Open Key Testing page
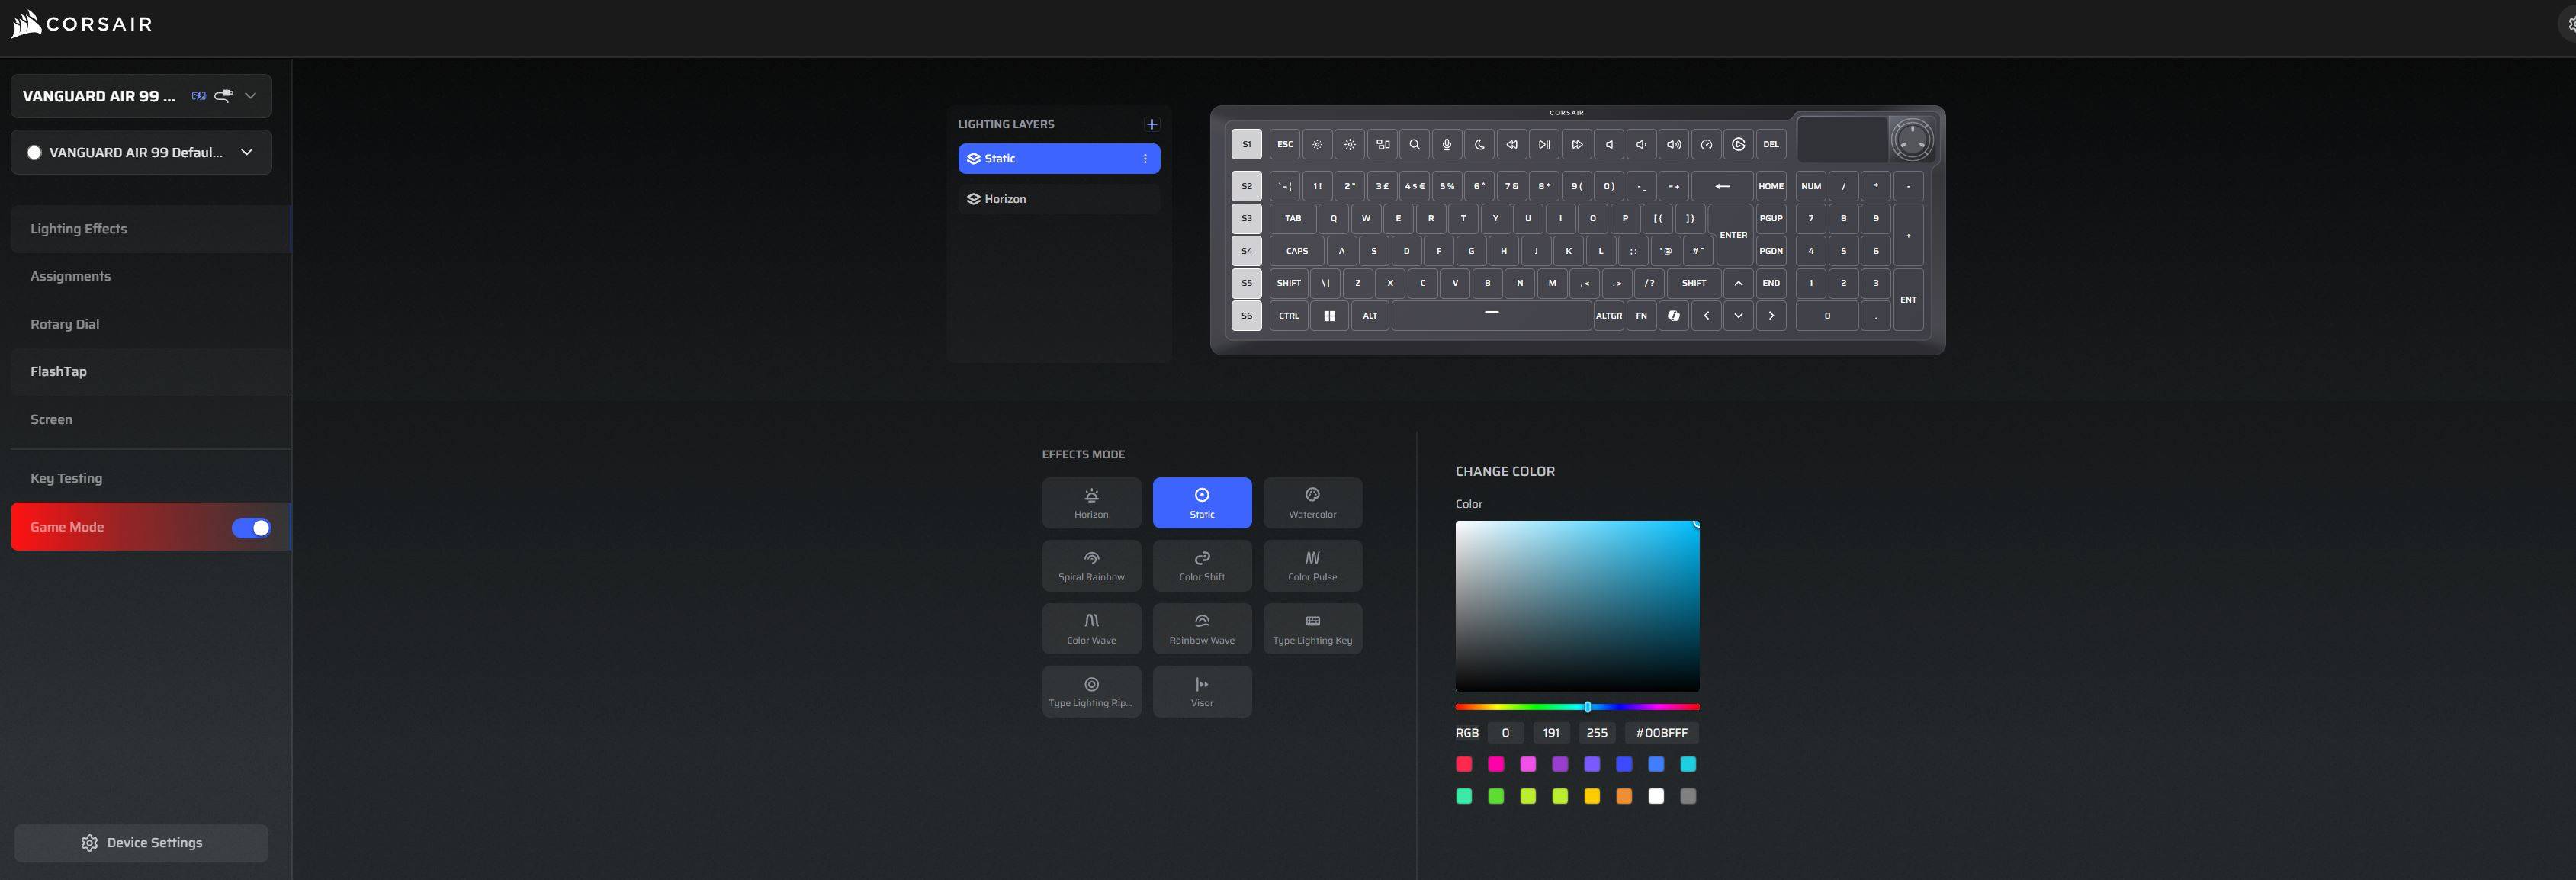 tap(66, 478)
